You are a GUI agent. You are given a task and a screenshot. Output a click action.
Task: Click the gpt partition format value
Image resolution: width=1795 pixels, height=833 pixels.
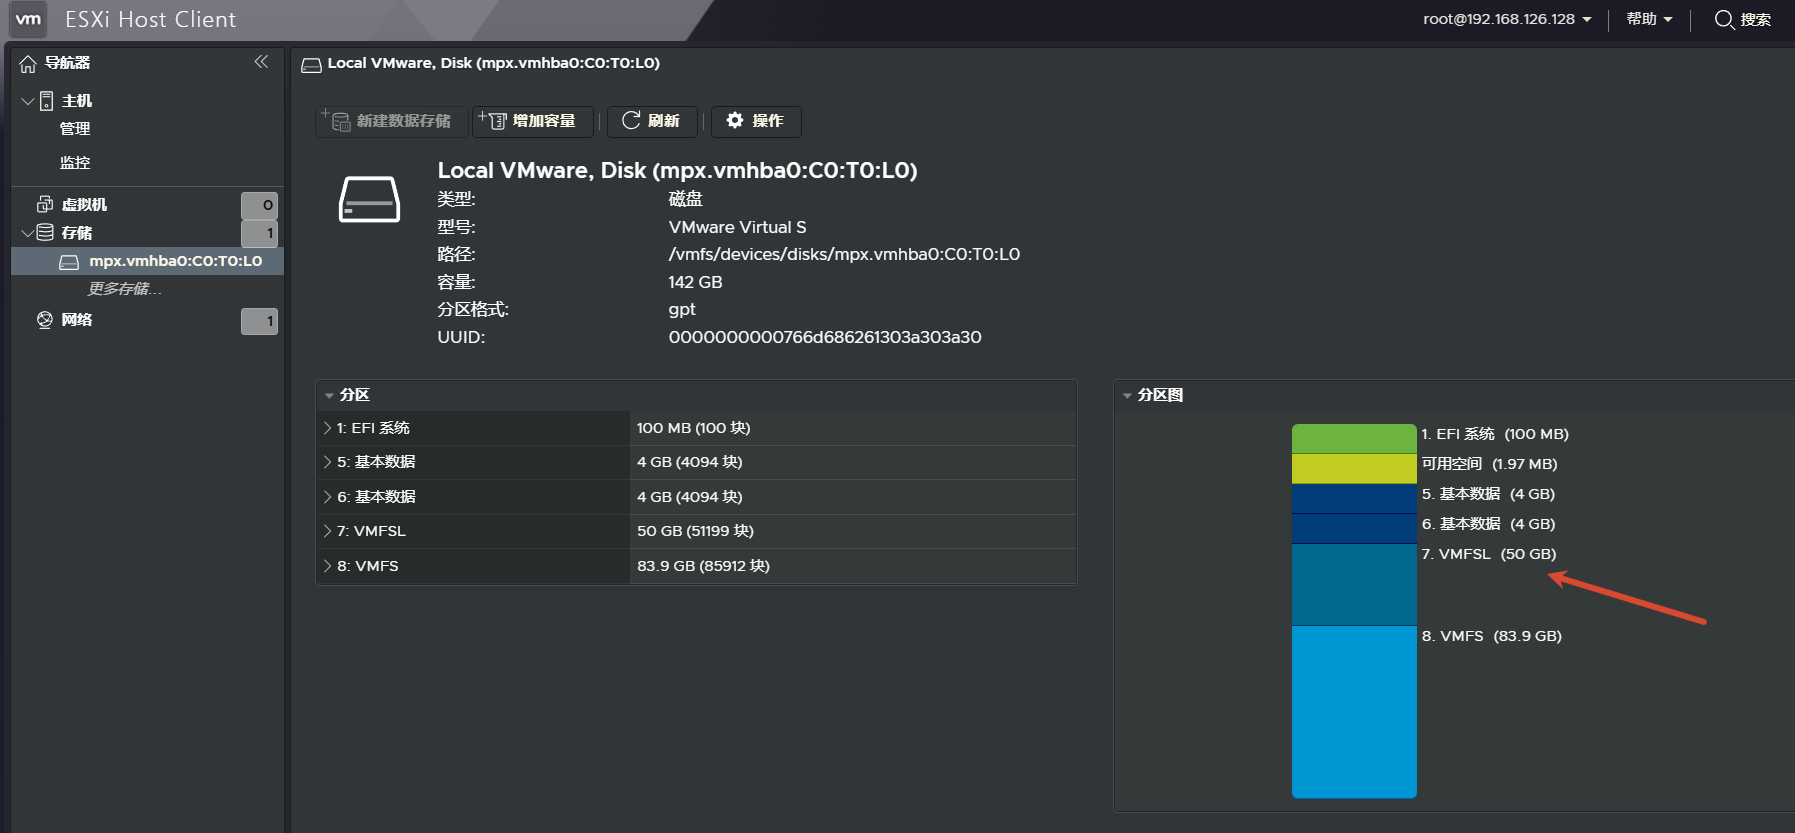[x=682, y=310]
